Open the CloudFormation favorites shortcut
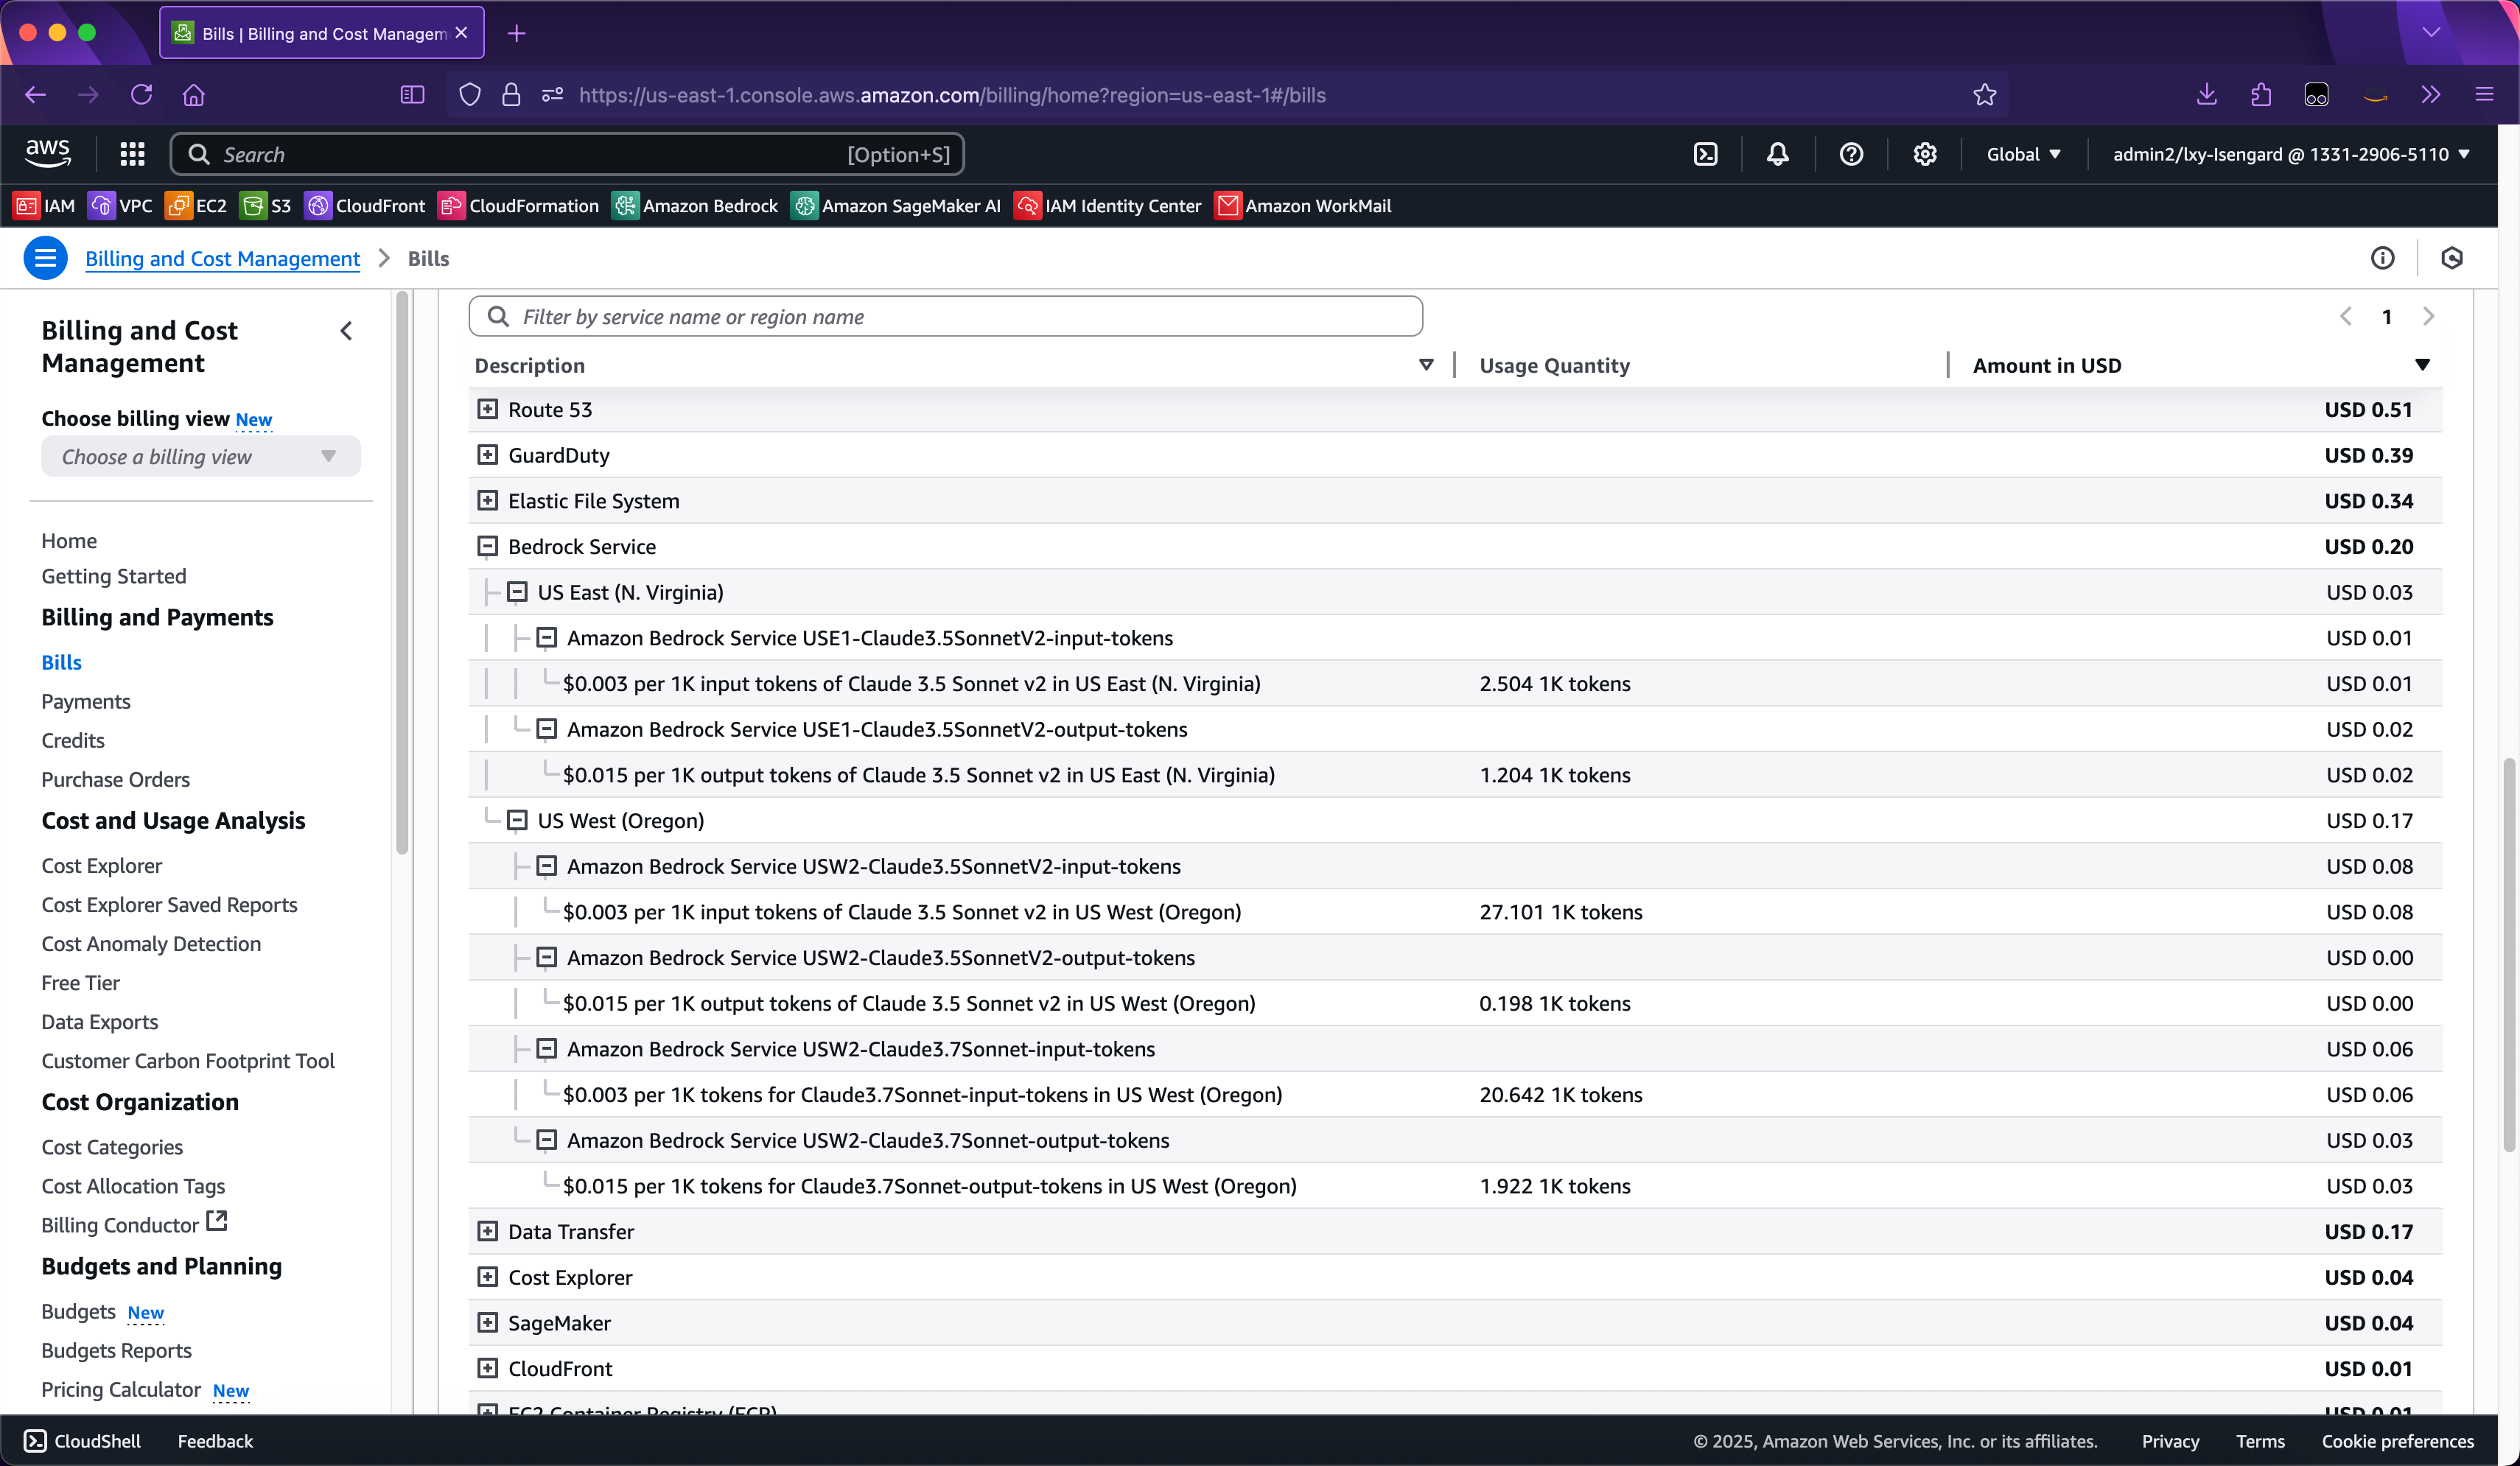 pyautogui.click(x=519, y=206)
